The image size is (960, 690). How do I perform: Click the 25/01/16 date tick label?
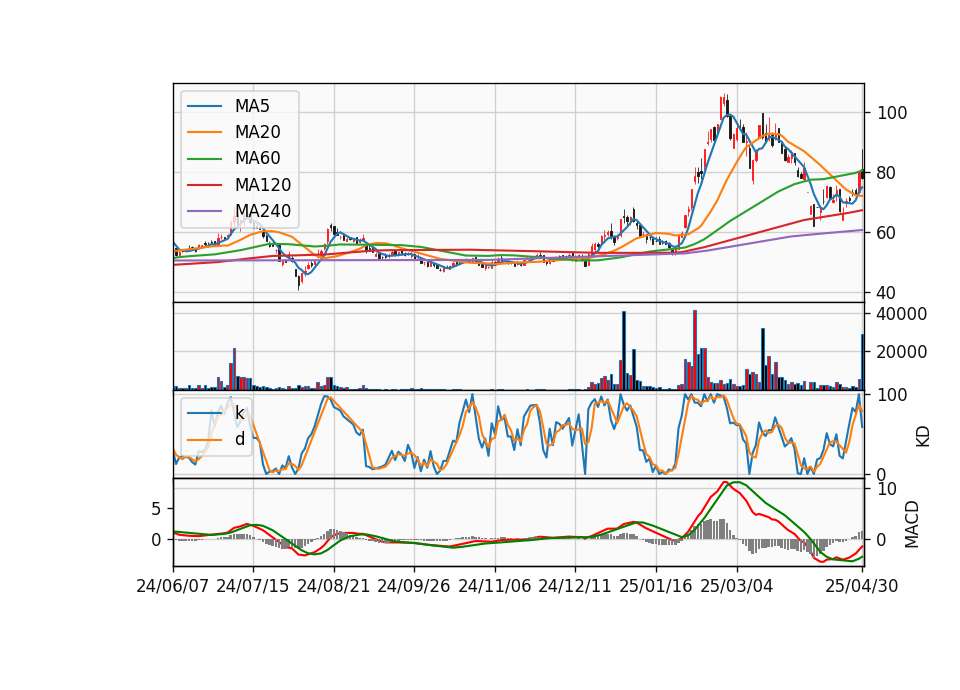click(656, 587)
